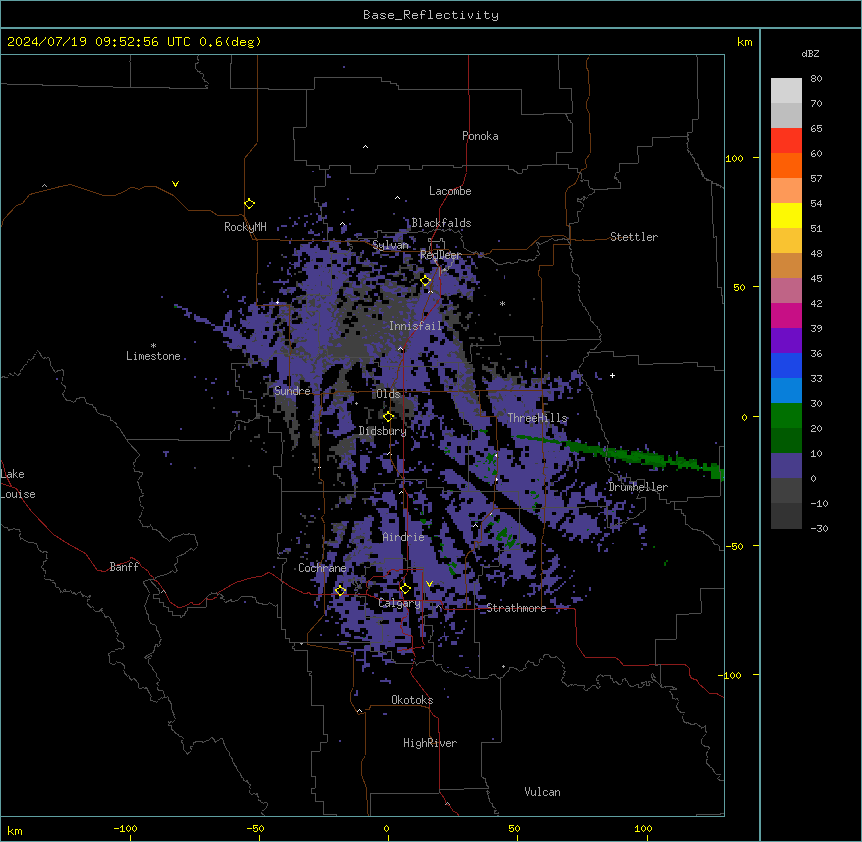
Task: Click the white plus marker northwest of Drumheller
Action: click(x=612, y=375)
